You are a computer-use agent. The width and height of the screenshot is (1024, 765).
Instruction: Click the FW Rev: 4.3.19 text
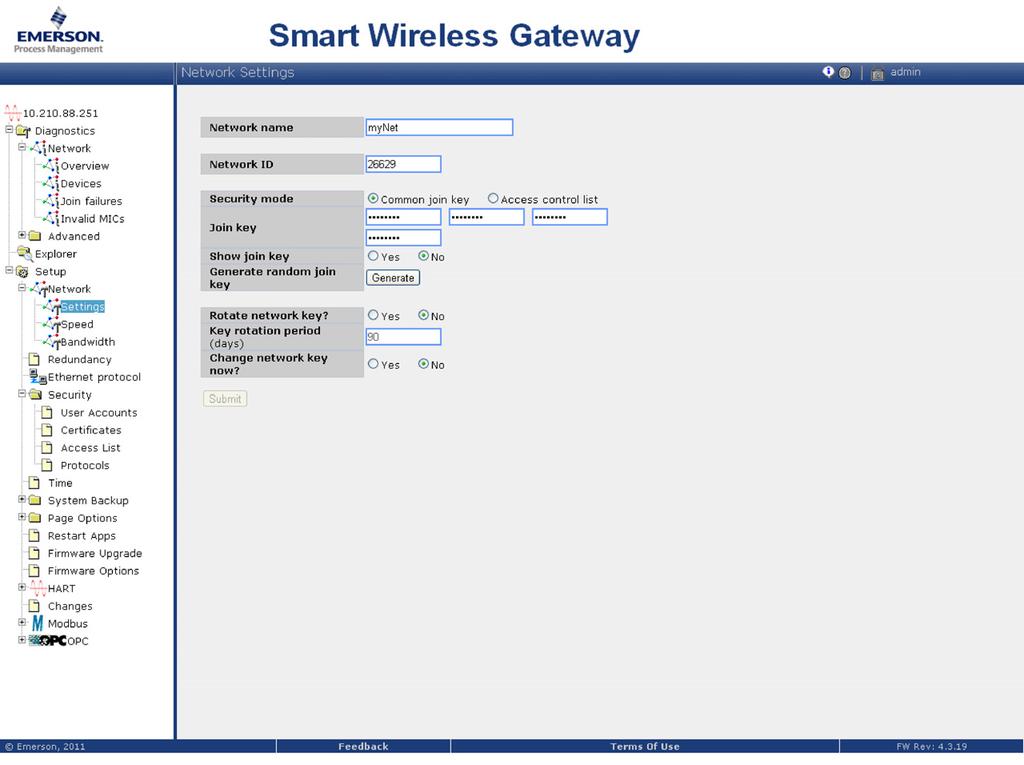pos(931,746)
